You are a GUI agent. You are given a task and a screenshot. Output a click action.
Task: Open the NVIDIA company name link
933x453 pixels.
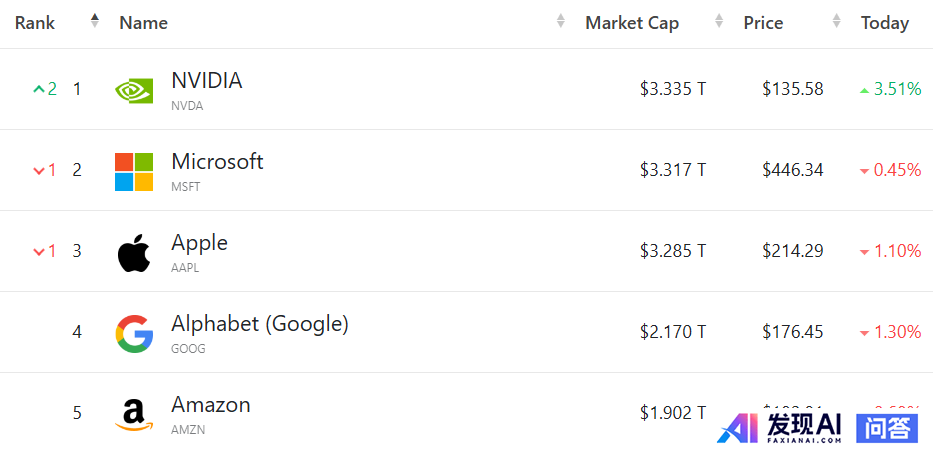click(x=206, y=80)
